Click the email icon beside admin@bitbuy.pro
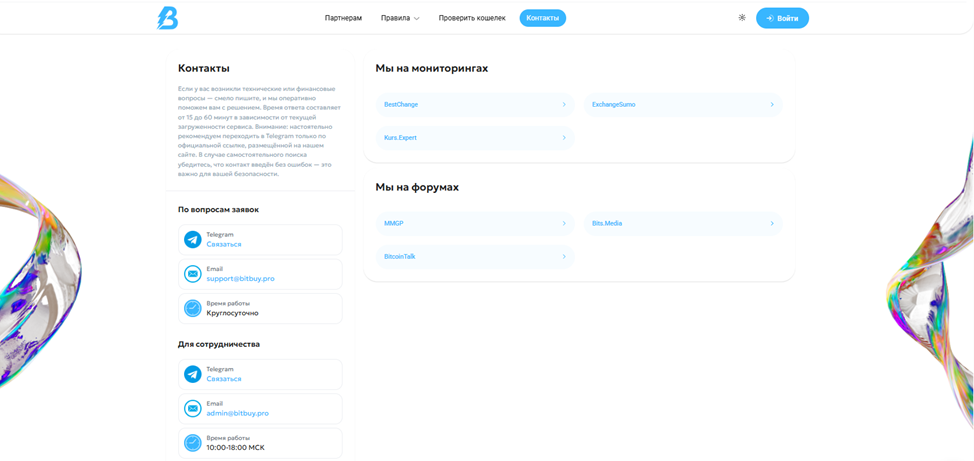Image resolution: width=974 pixels, height=461 pixels. click(193, 408)
